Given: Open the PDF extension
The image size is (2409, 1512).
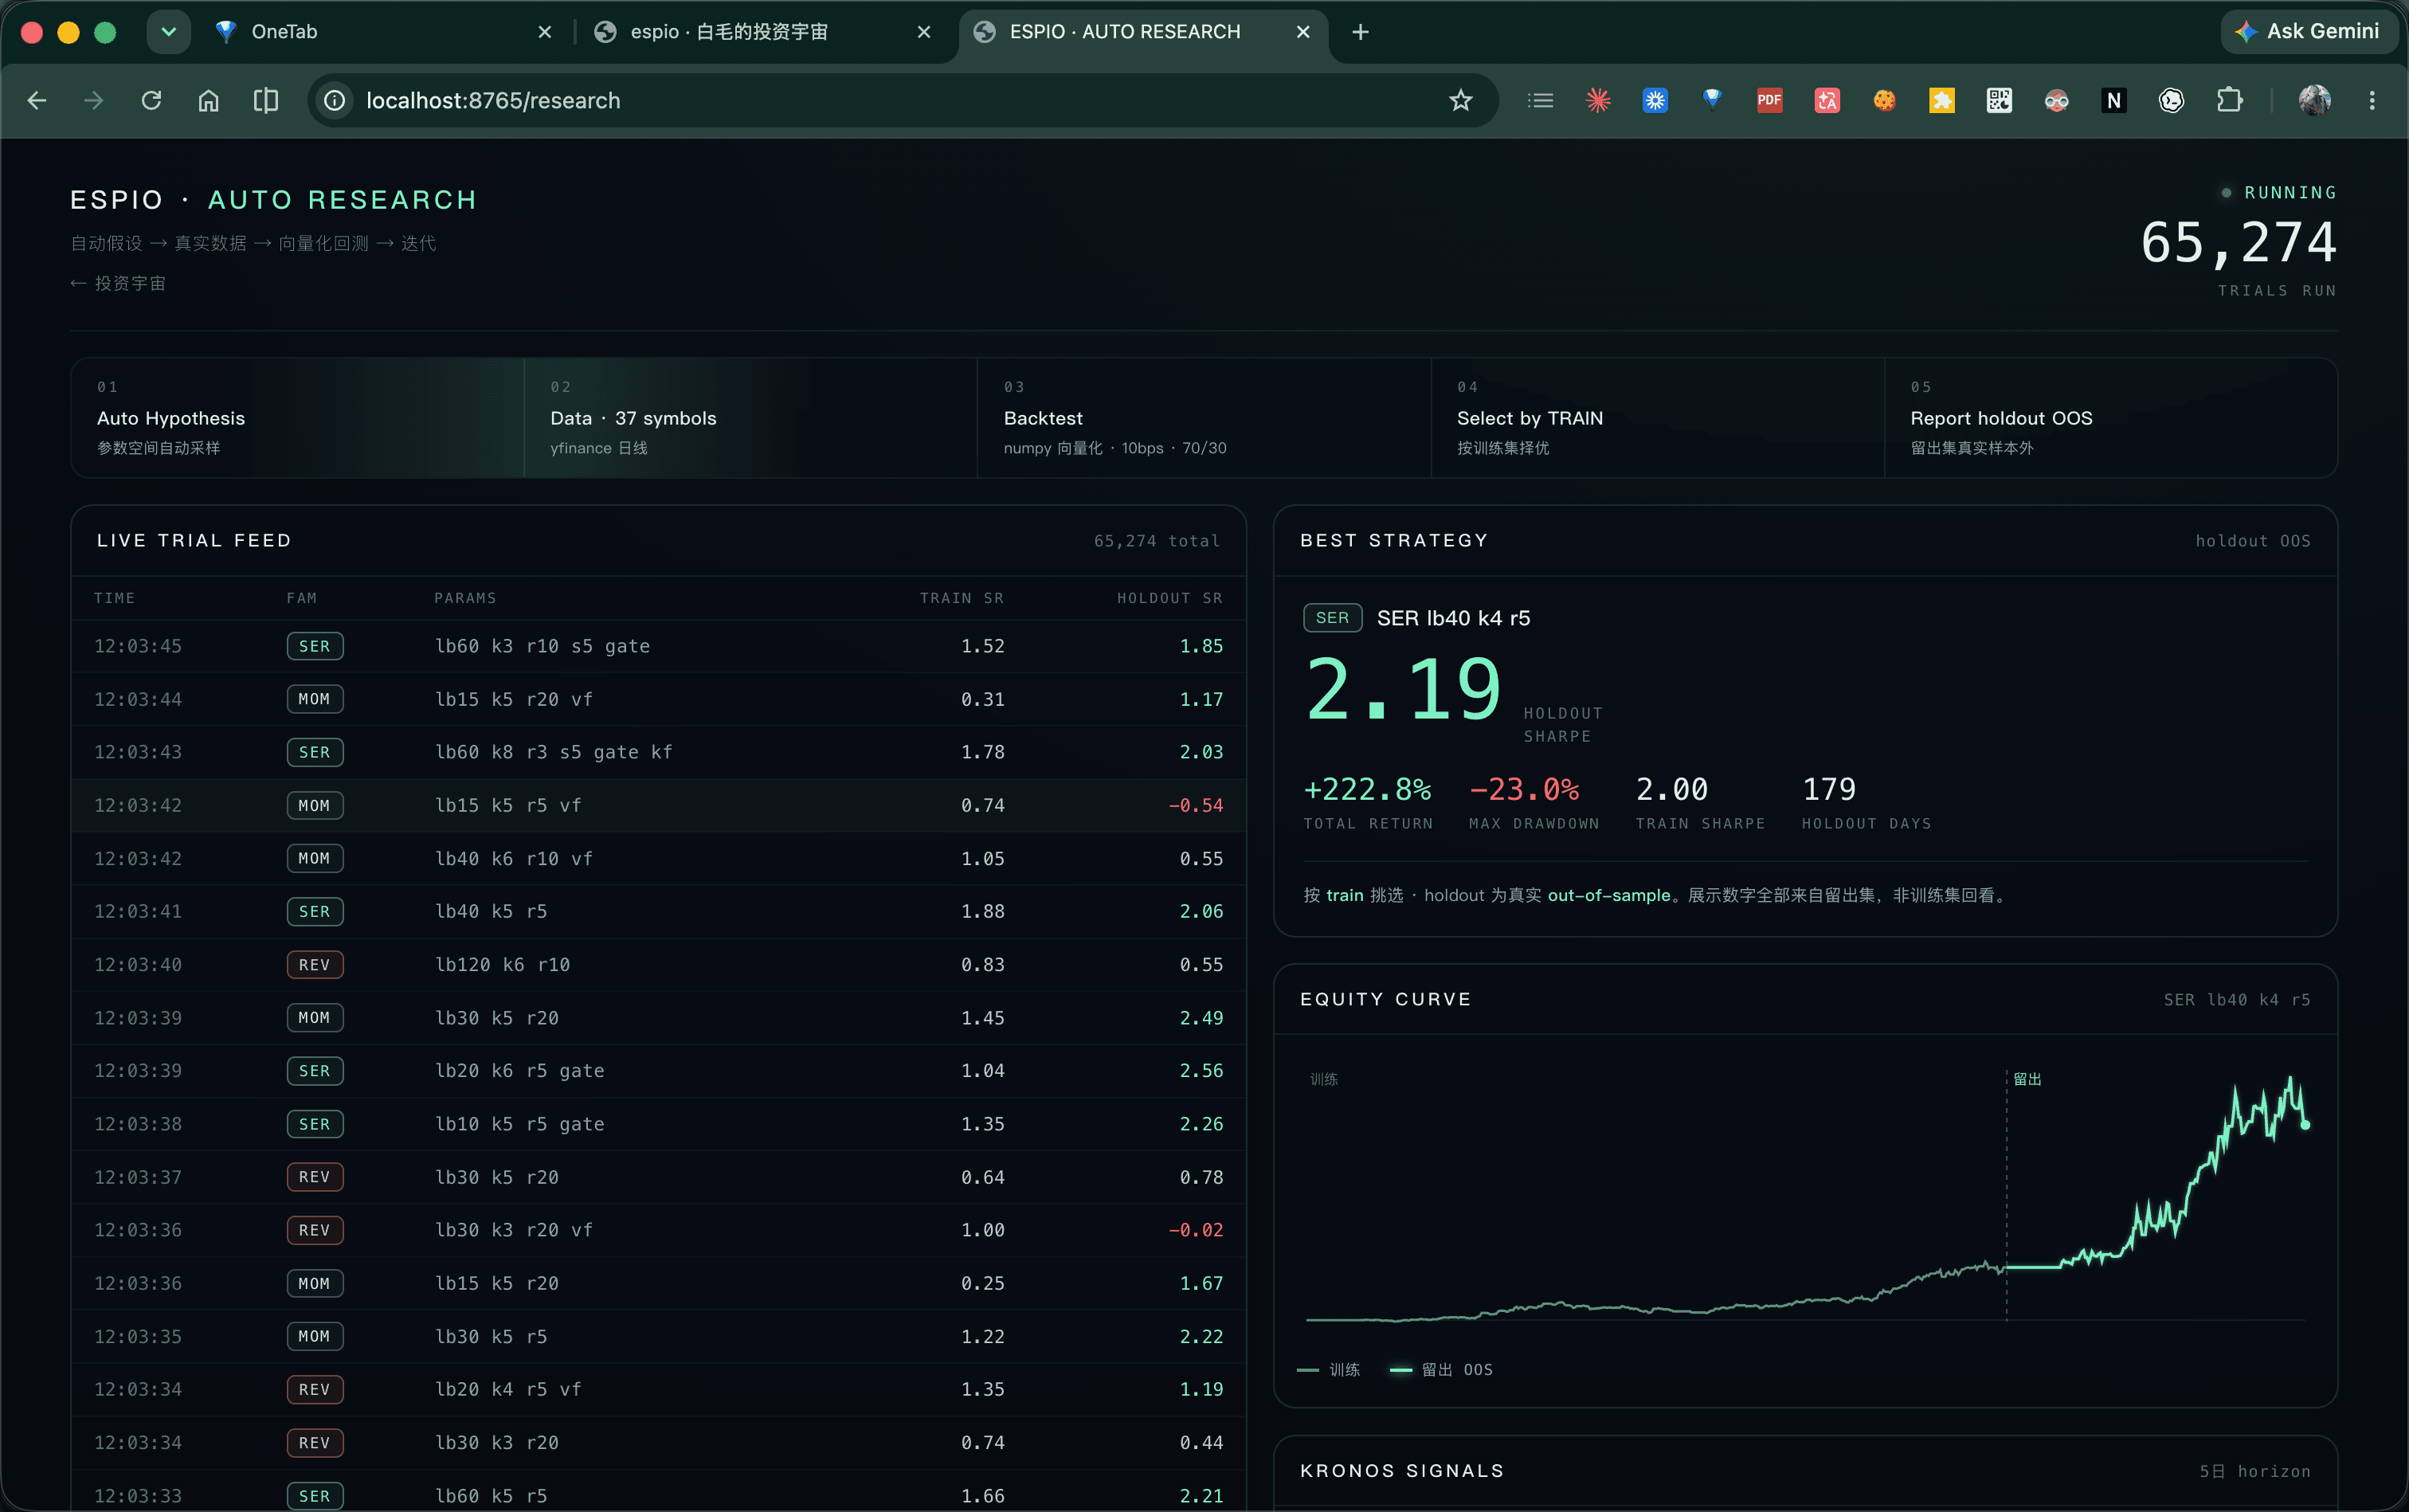Looking at the screenshot, I should click(1770, 100).
